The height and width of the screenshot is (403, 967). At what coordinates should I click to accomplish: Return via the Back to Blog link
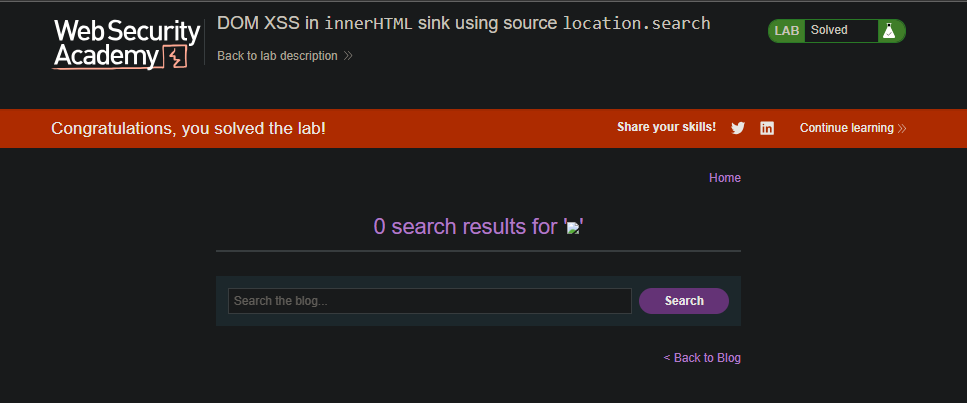(x=702, y=358)
